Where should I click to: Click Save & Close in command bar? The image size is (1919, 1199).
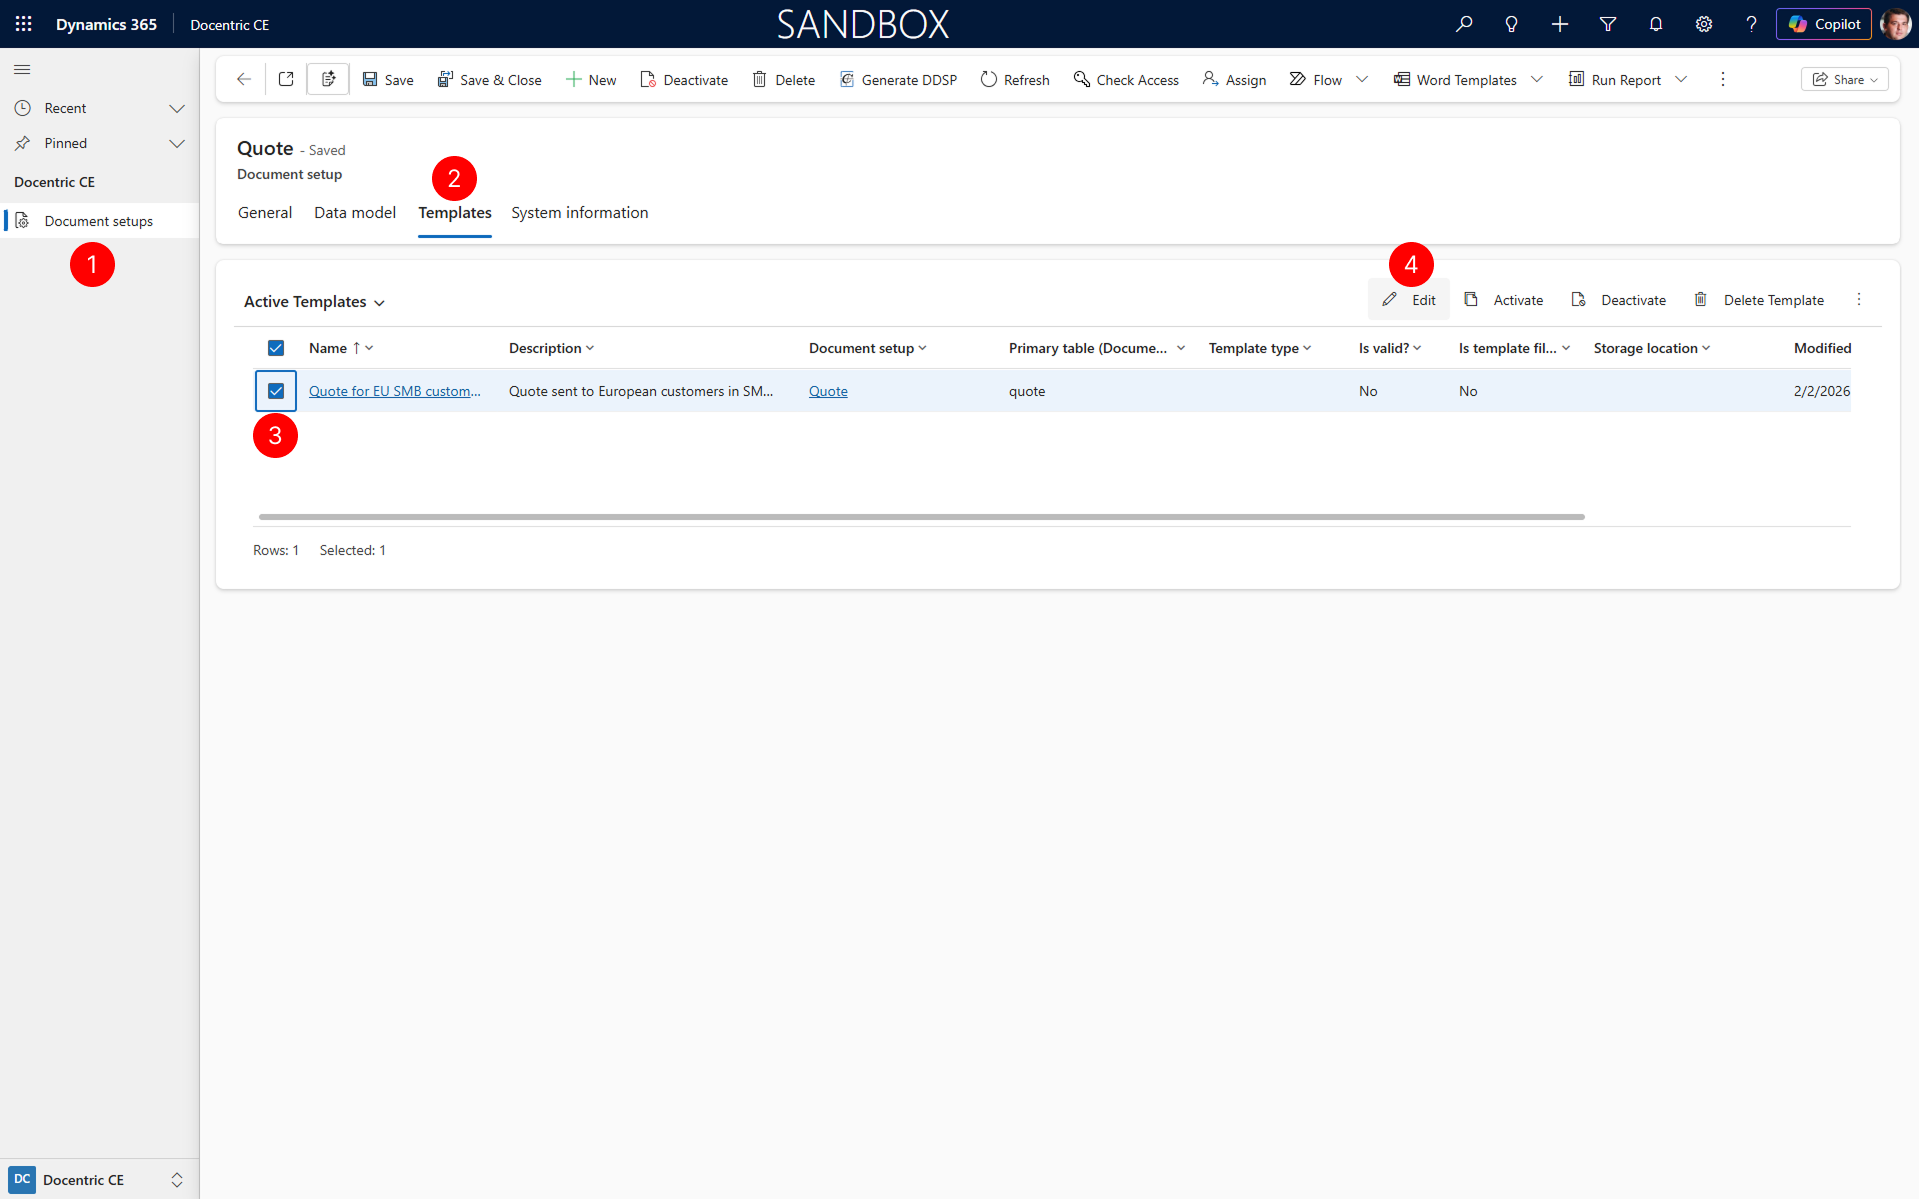coord(489,80)
